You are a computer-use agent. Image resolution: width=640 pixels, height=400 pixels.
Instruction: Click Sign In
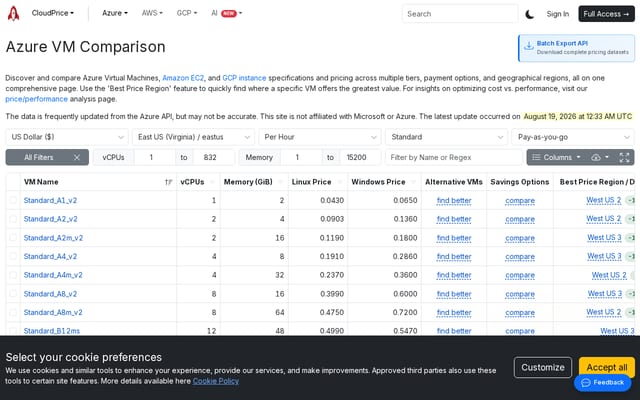coord(558,14)
